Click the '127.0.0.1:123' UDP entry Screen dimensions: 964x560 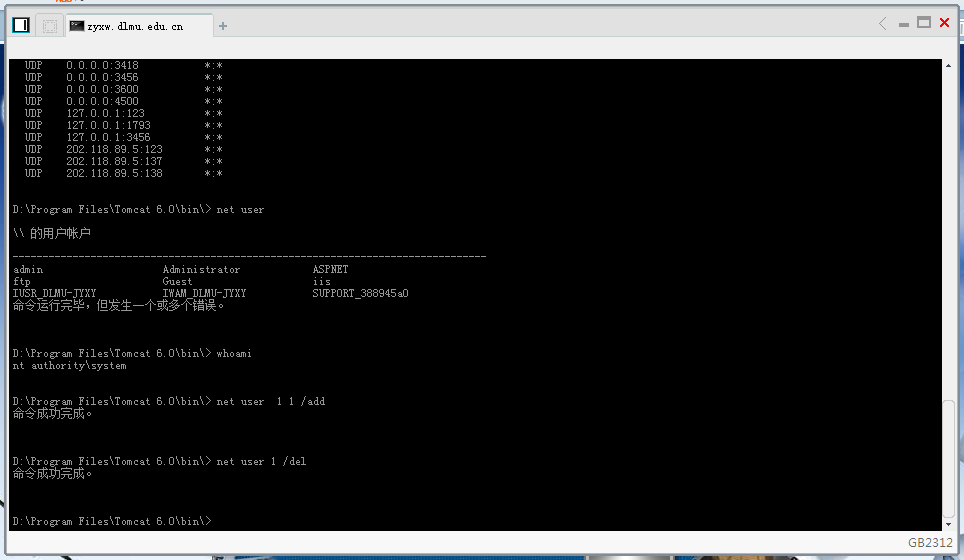click(106, 114)
